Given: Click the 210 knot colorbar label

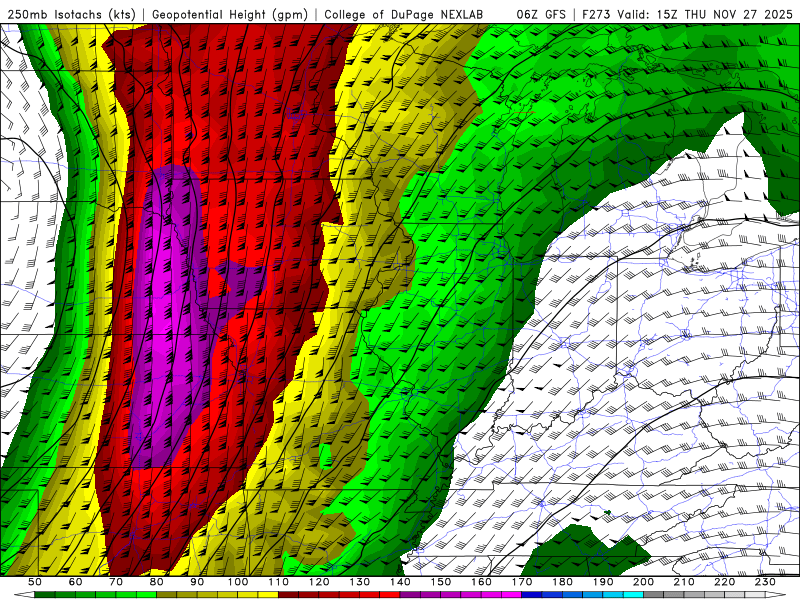Looking at the screenshot, I should point(684,582).
